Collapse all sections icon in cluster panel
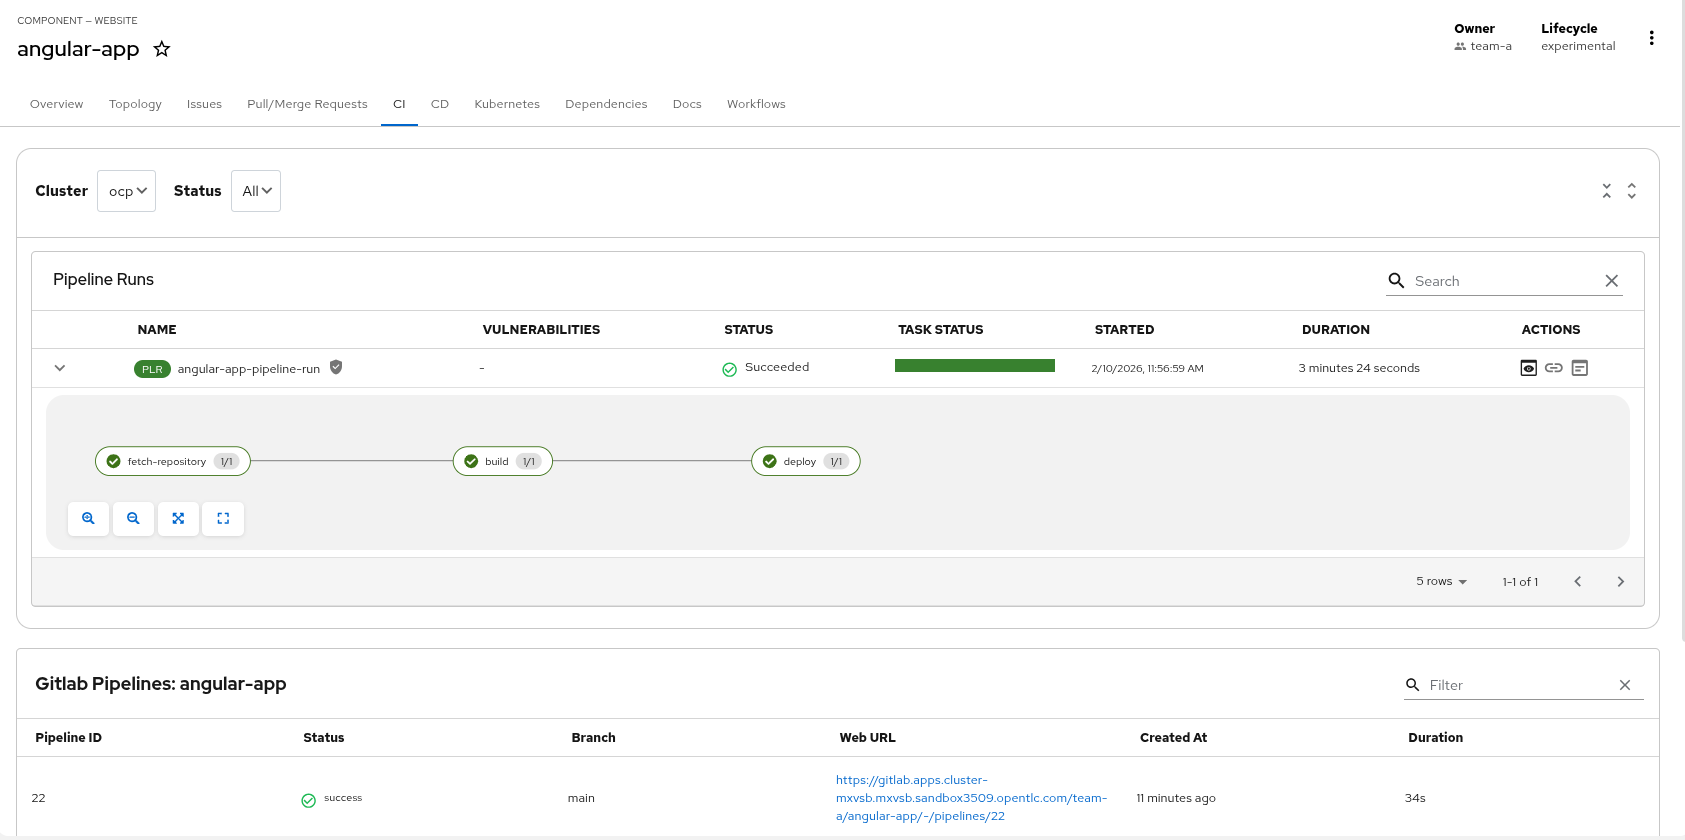Screen dimensions: 1685x840 pyautogui.click(x=1607, y=191)
